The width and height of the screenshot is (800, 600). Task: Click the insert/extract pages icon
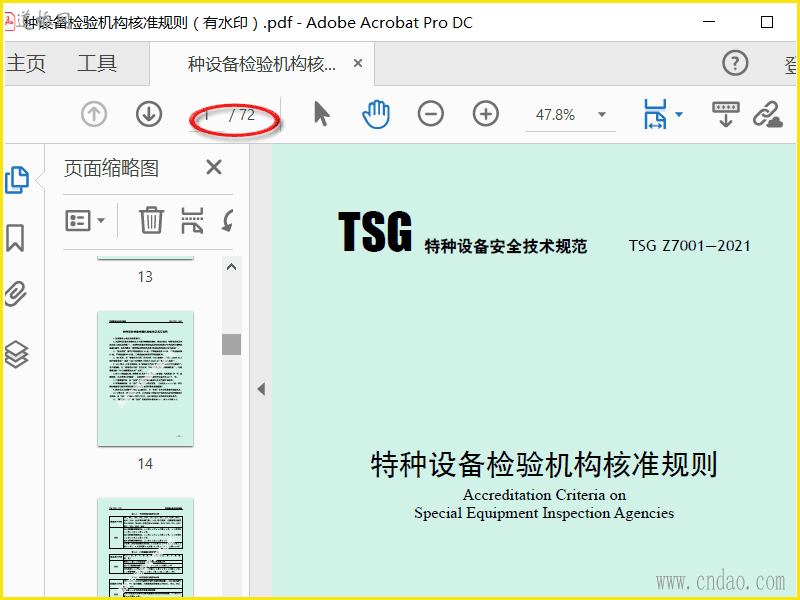pos(192,220)
